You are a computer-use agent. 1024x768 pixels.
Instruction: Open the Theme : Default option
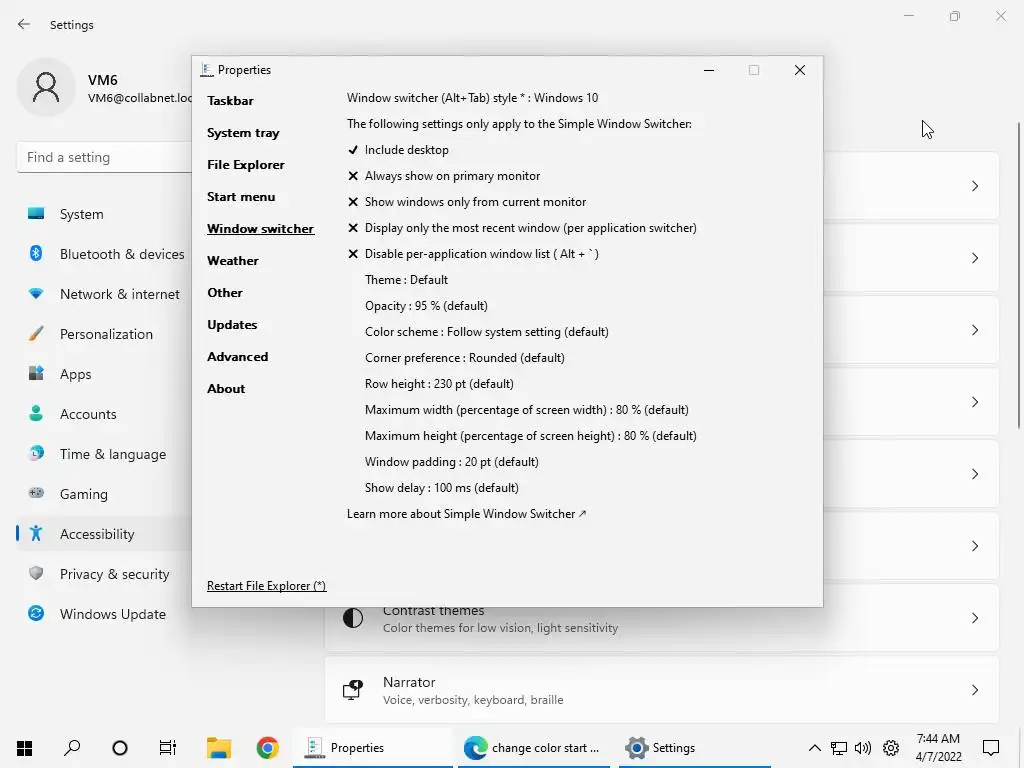[x=406, y=280]
